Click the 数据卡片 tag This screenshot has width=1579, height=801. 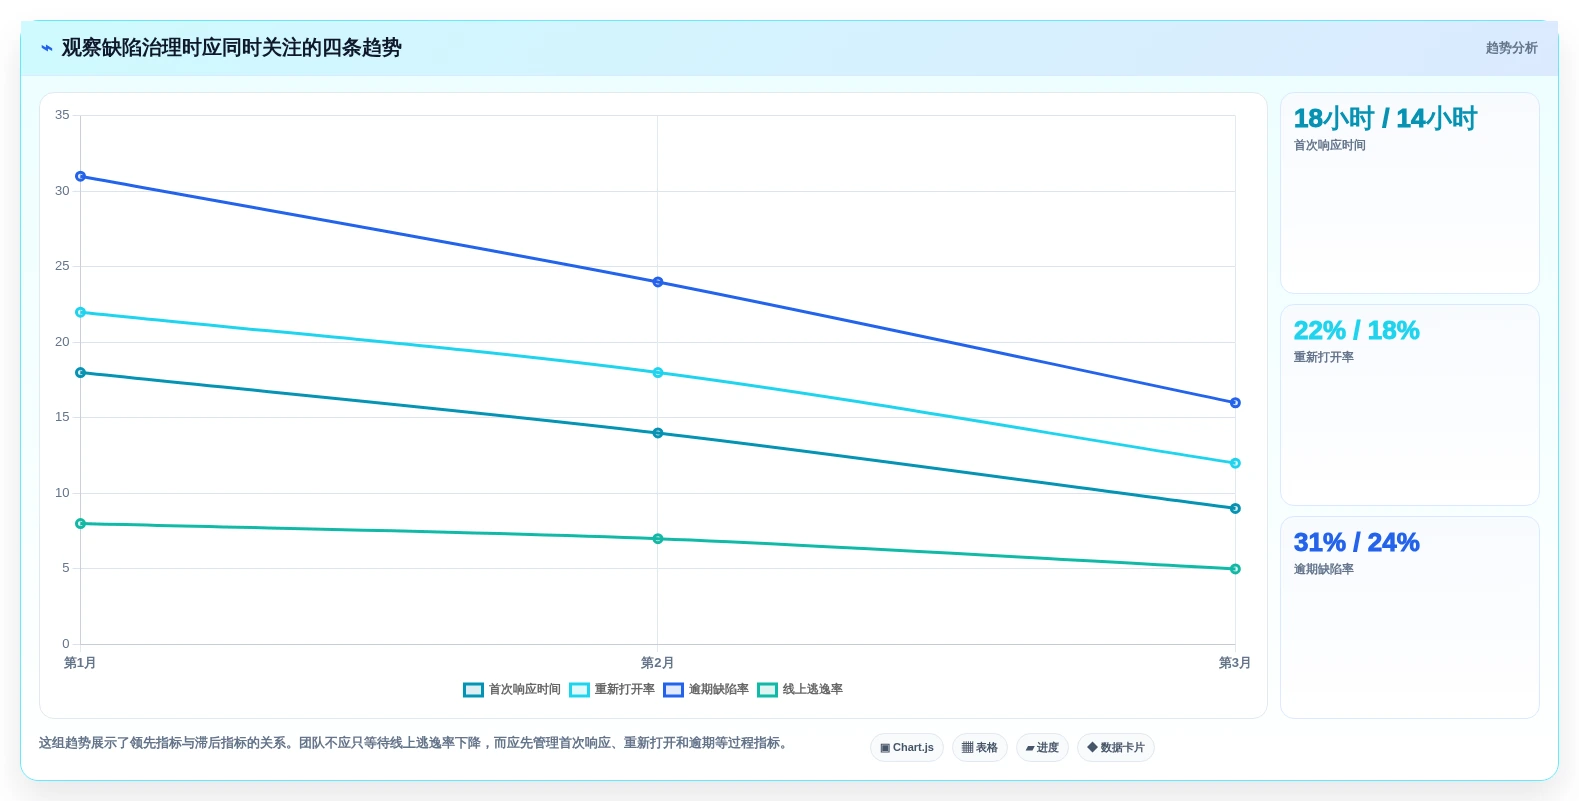1116,748
